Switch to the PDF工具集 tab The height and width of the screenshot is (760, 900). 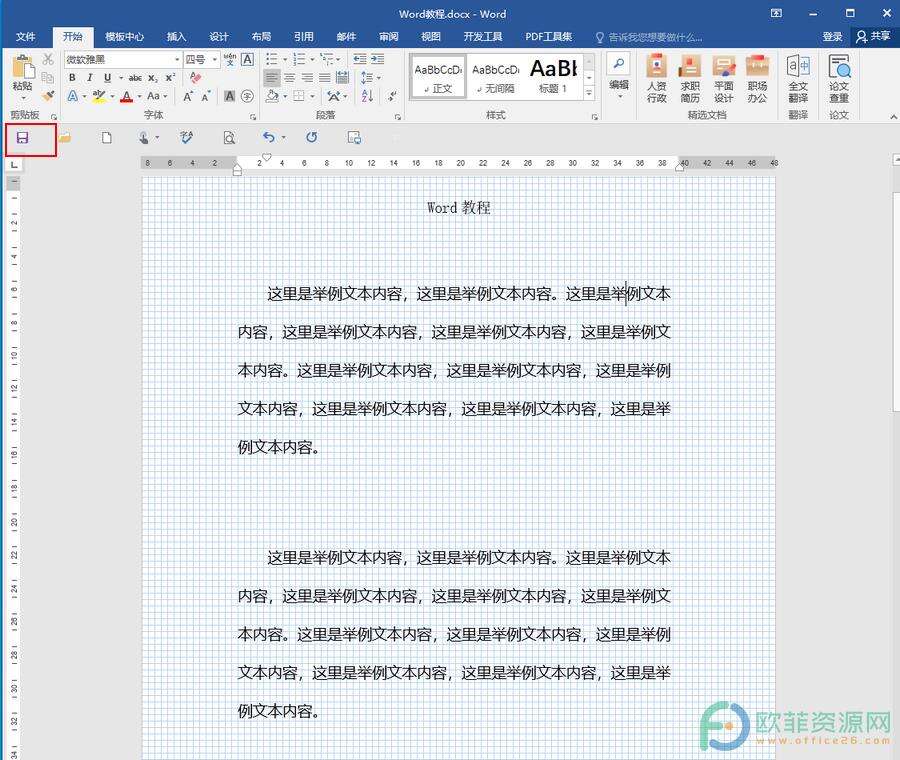[x=549, y=37]
